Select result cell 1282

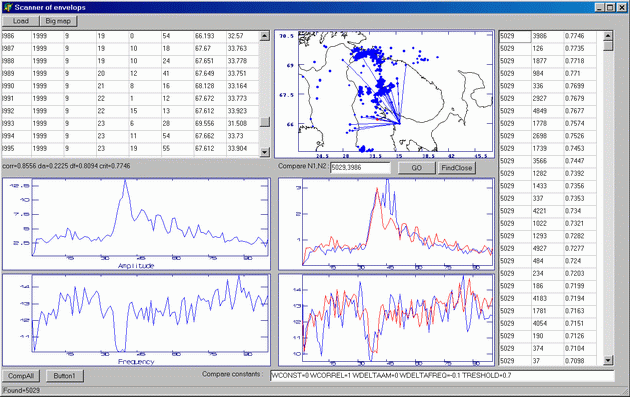tap(547, 173)
